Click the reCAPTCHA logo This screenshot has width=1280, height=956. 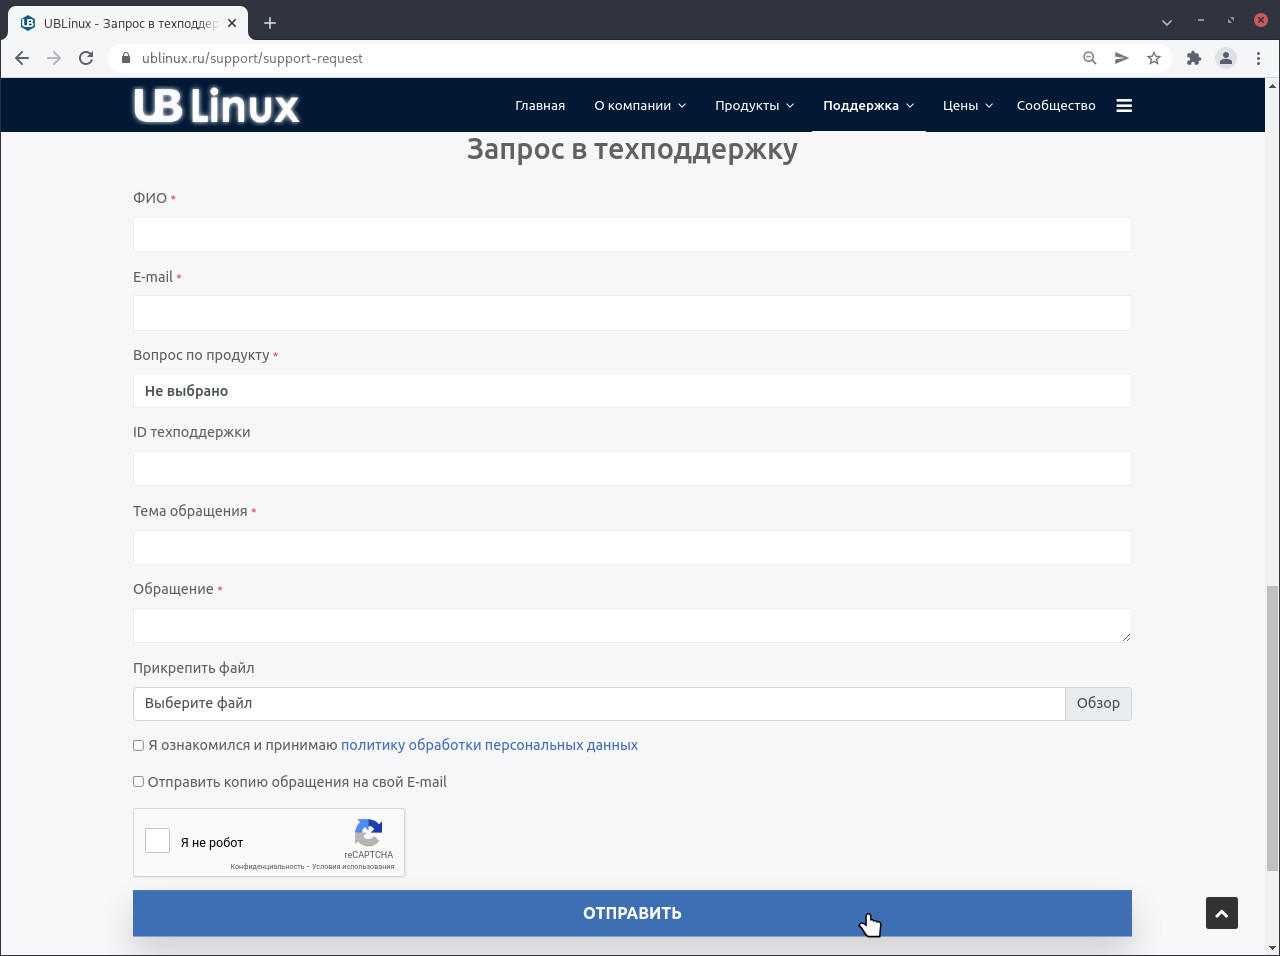pos(369,833)
